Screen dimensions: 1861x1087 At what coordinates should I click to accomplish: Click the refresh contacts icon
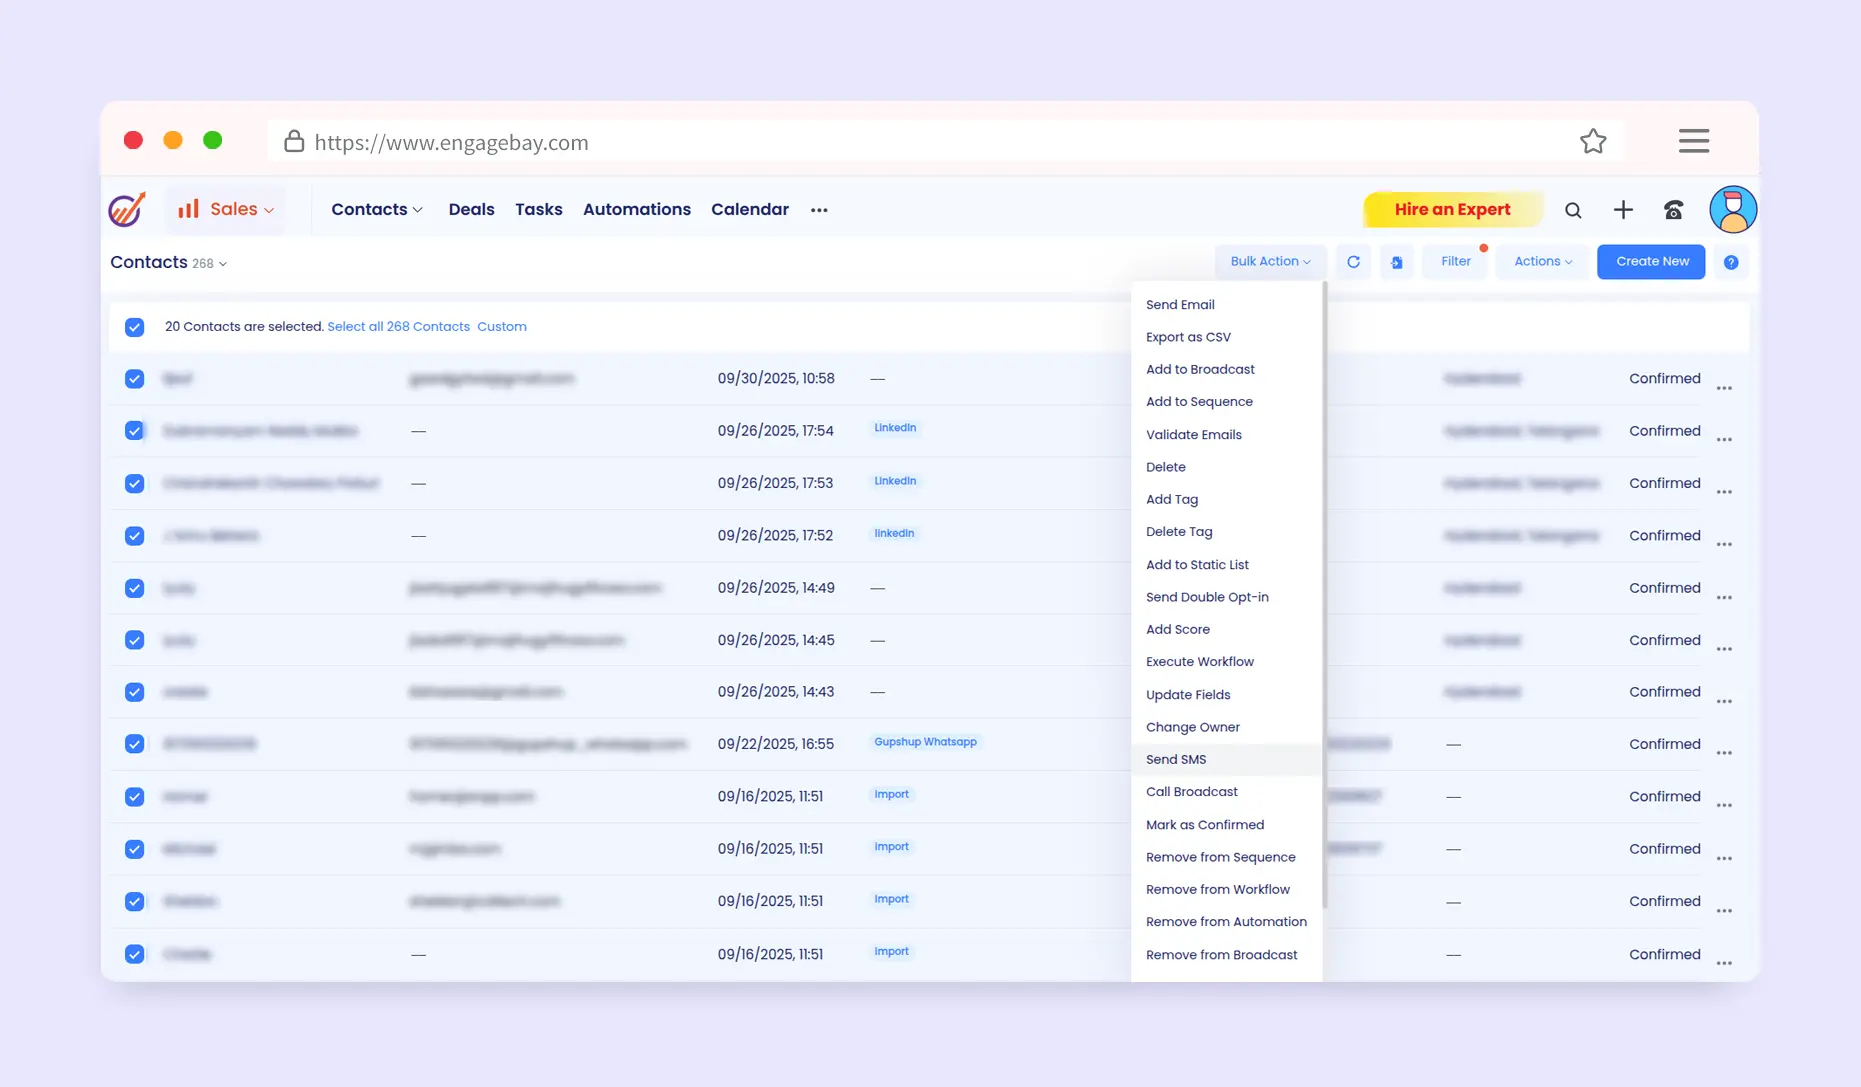pos(1353,262)
